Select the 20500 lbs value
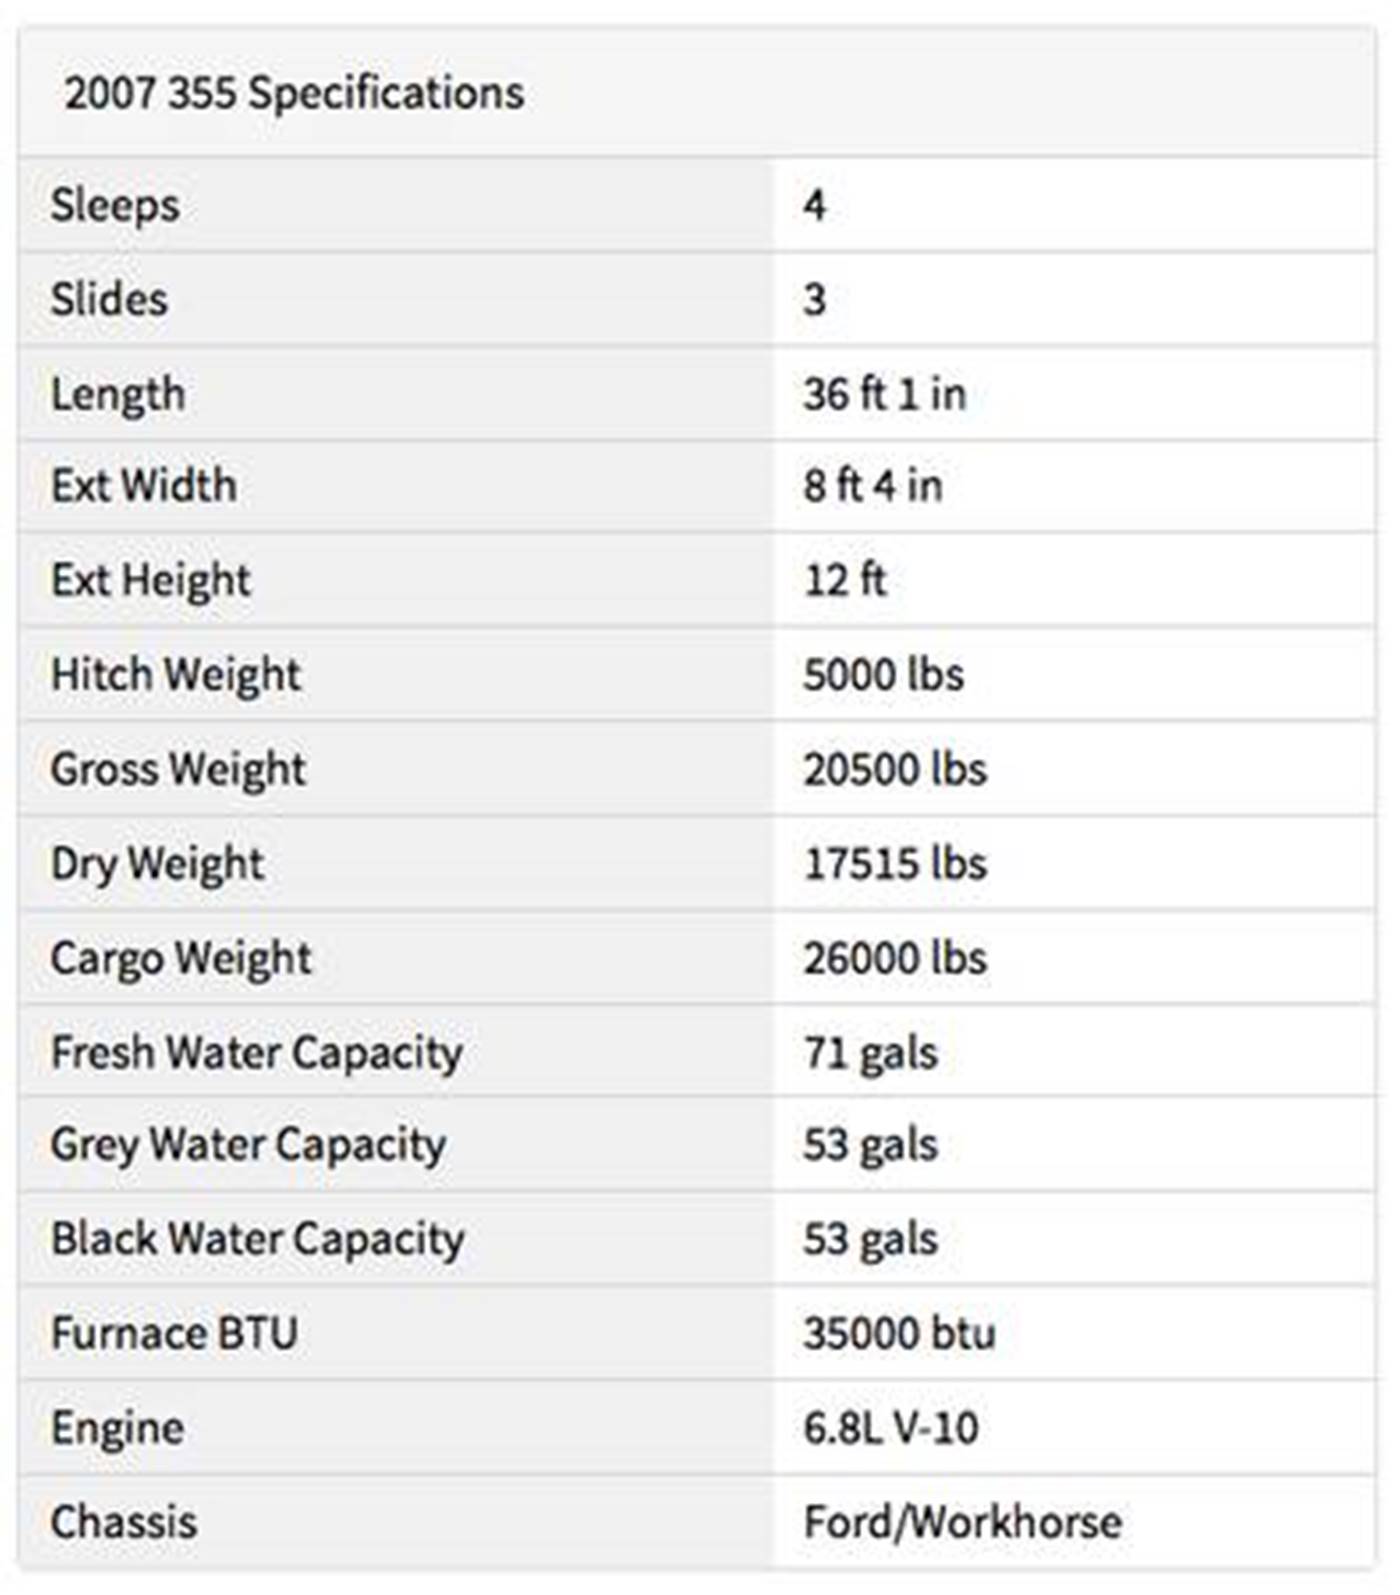1400x1595 pixels. (x=895, y=769)
